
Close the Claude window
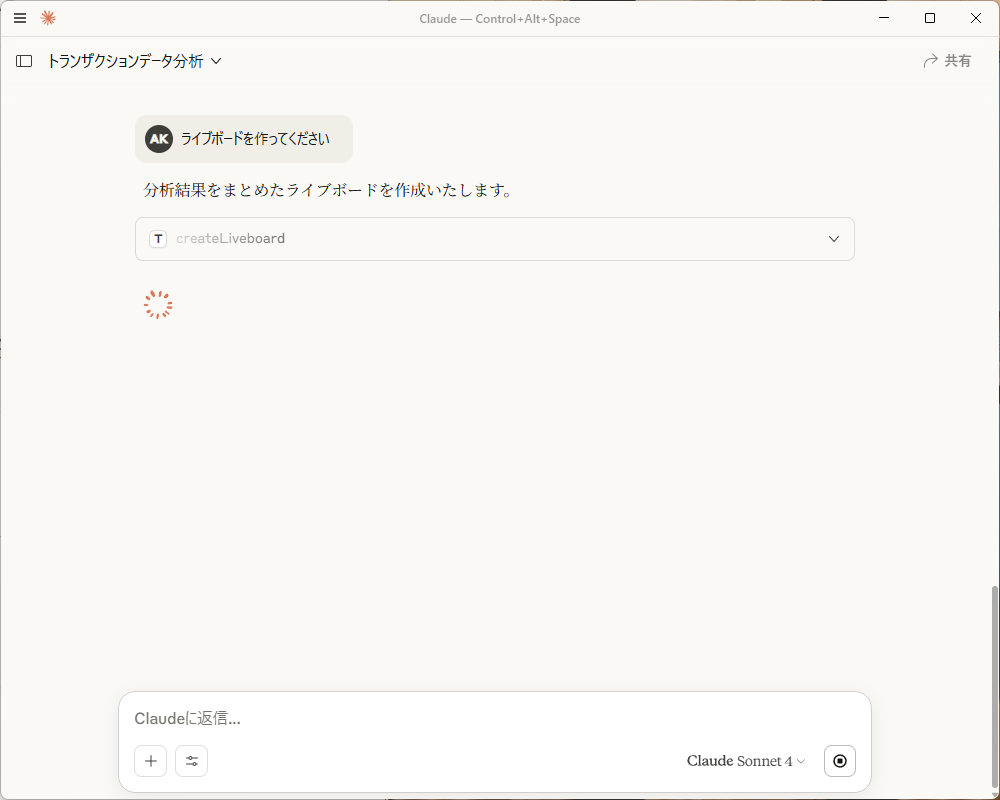point(976,18)
